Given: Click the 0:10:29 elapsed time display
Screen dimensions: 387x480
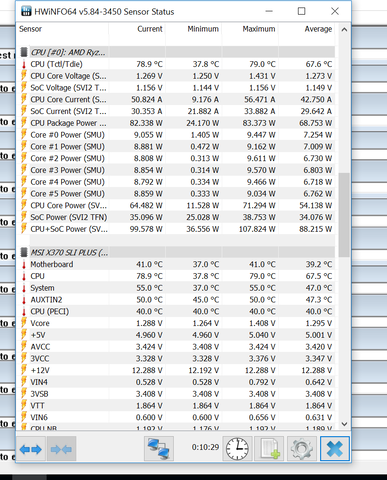Looking at the screenshot, I should (x=205, y=447).
